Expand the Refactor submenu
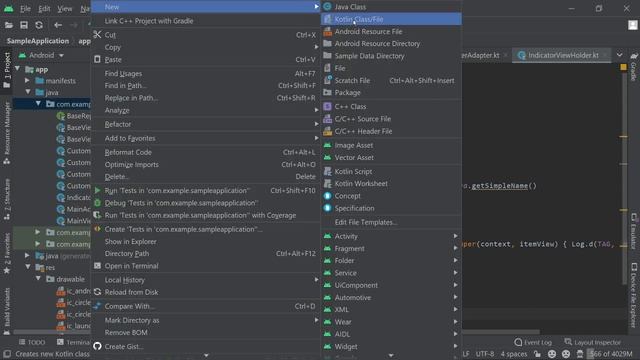 [x=206, y=124]
